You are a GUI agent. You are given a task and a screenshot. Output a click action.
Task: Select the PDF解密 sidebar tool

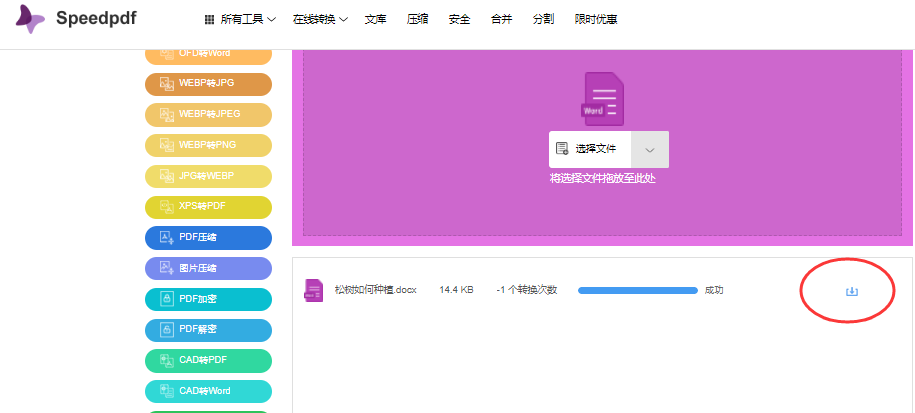[x=208, y=330]
